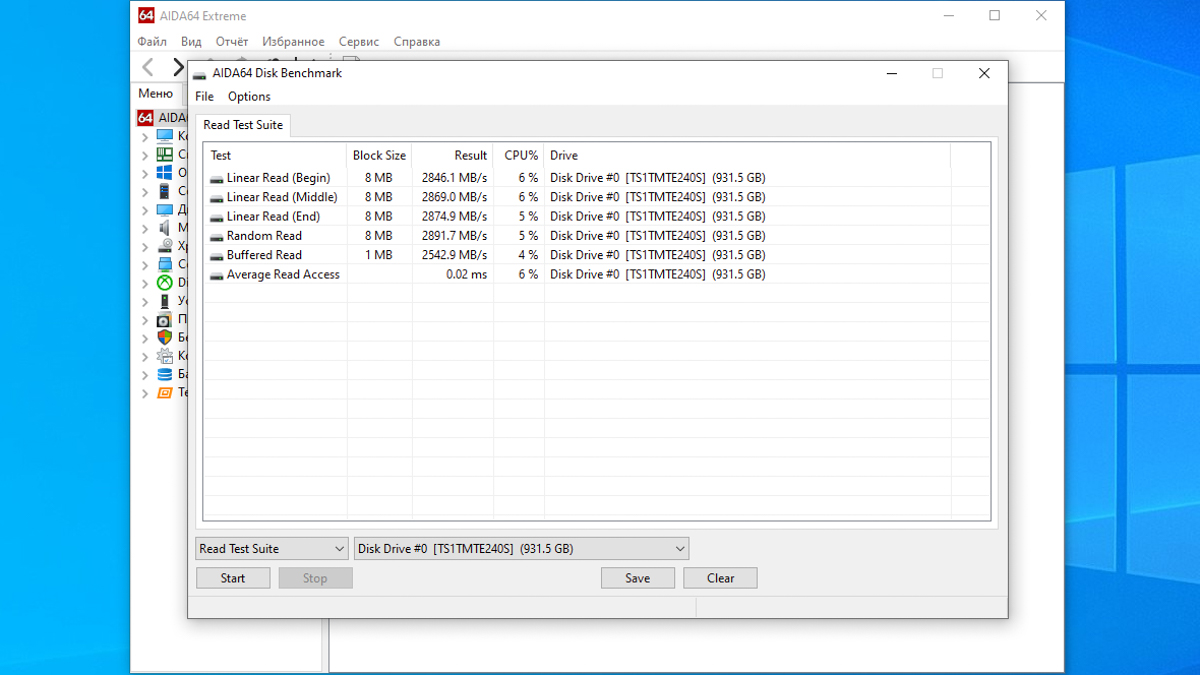Select the Server tower icon in the tree
1200x675 pixels.
click(165, 191)
